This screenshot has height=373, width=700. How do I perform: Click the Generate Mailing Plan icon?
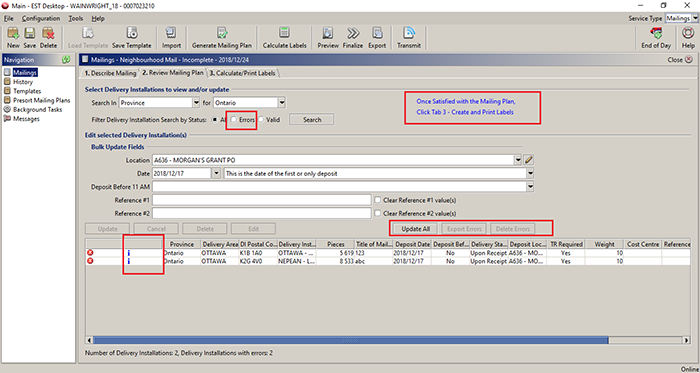(222, 33)
